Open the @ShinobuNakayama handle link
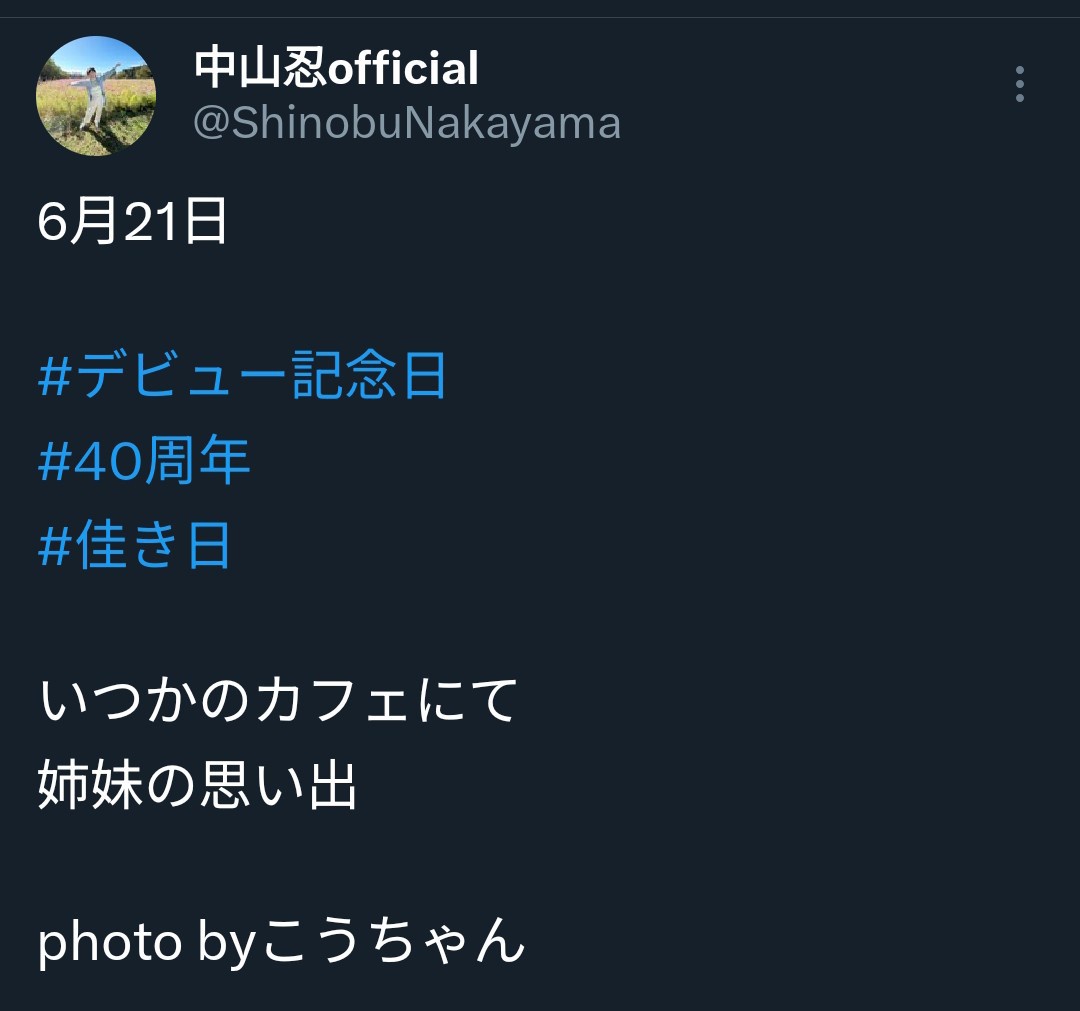1080x1011 pixels. point(407,123)
